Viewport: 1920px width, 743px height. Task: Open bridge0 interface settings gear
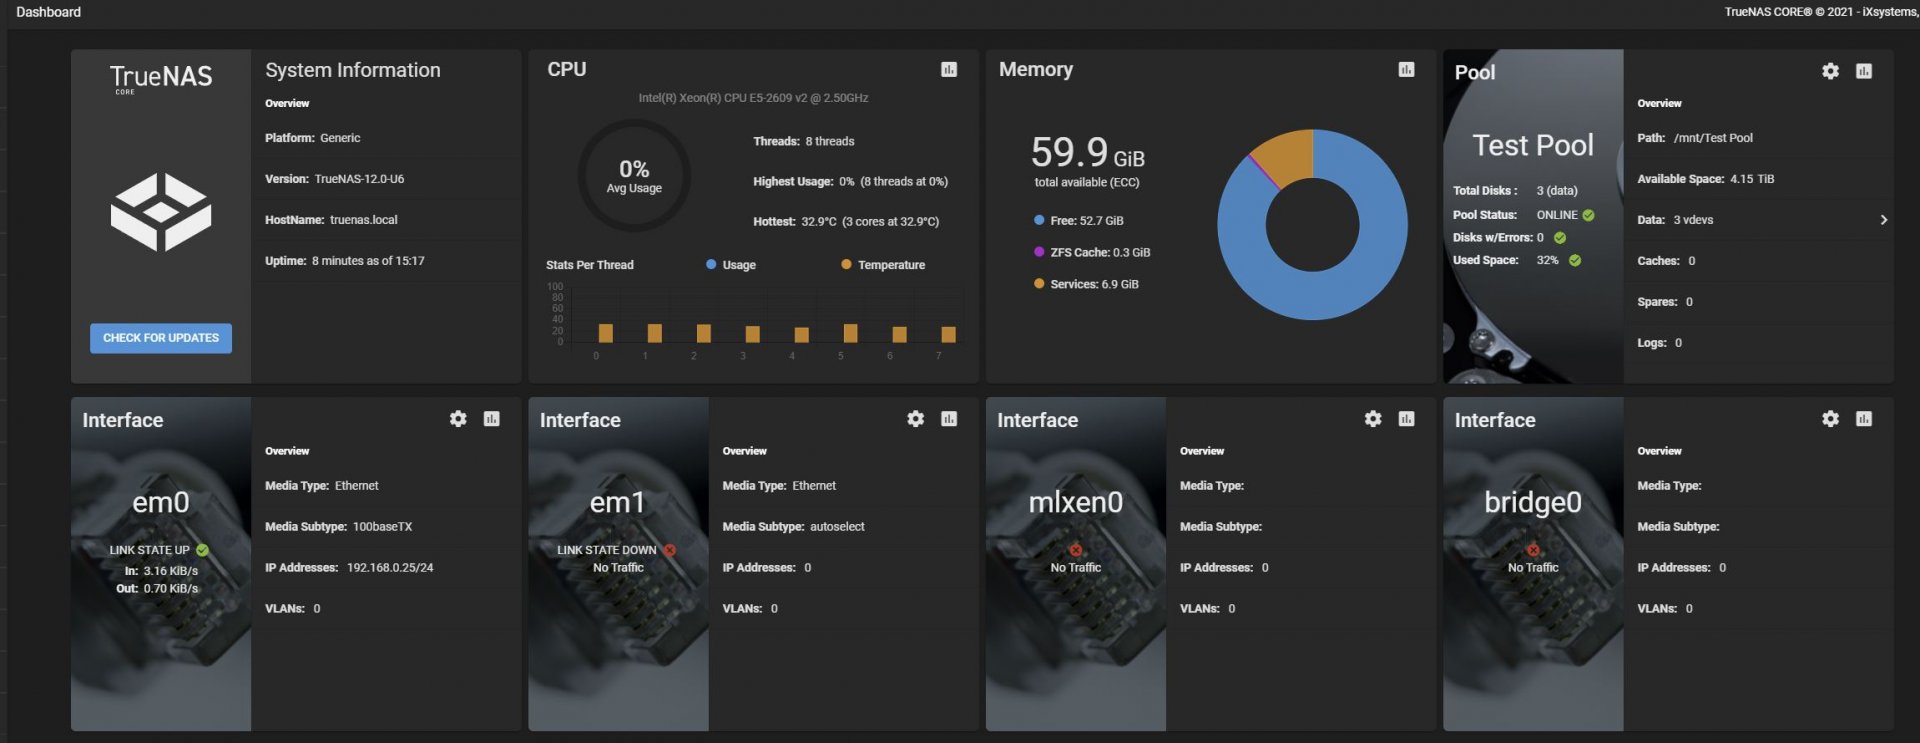1830,419
